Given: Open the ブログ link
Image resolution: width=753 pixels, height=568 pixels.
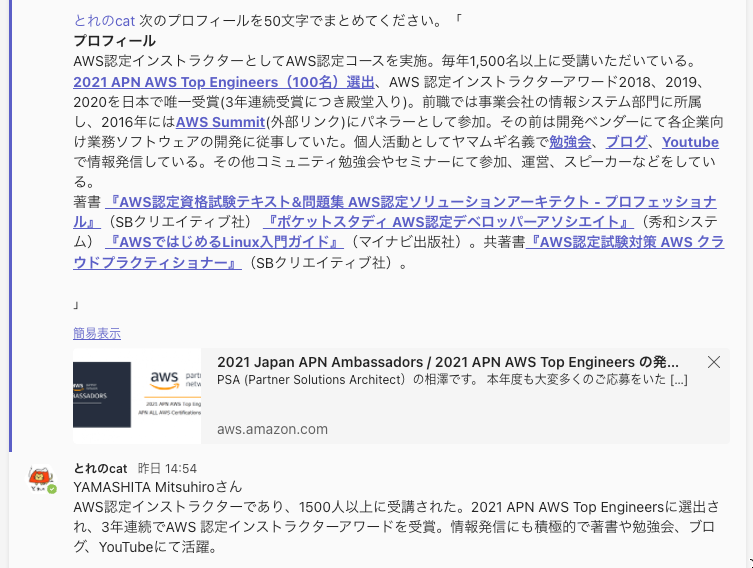Looking at the screenshot, I should point(627,142).
